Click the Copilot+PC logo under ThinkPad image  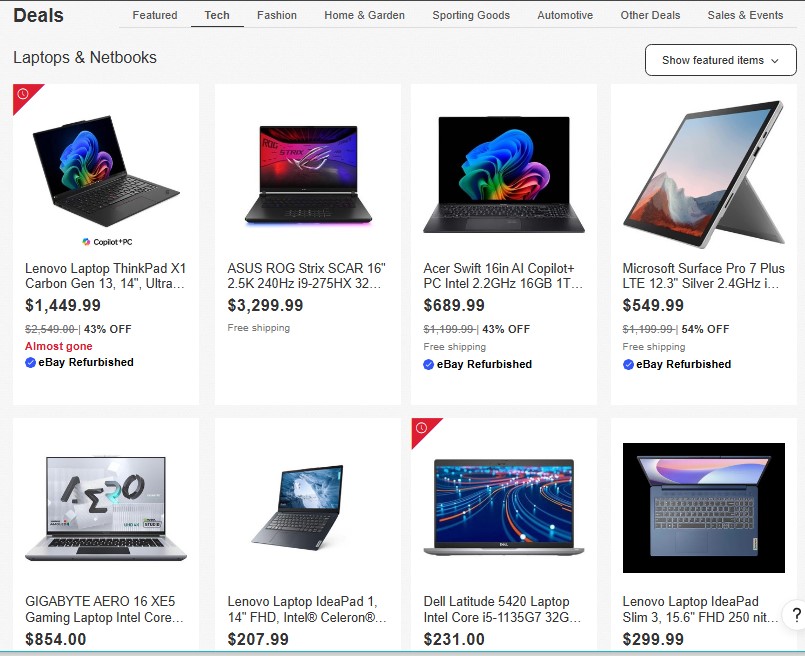tap(107, 242)
